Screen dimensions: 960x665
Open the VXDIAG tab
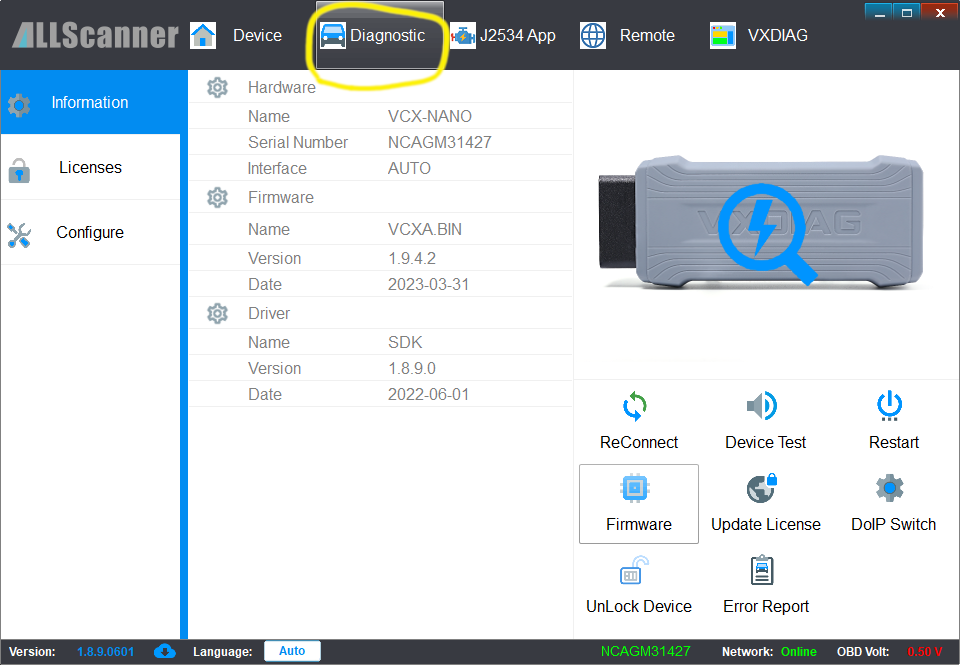coord(758,36)
